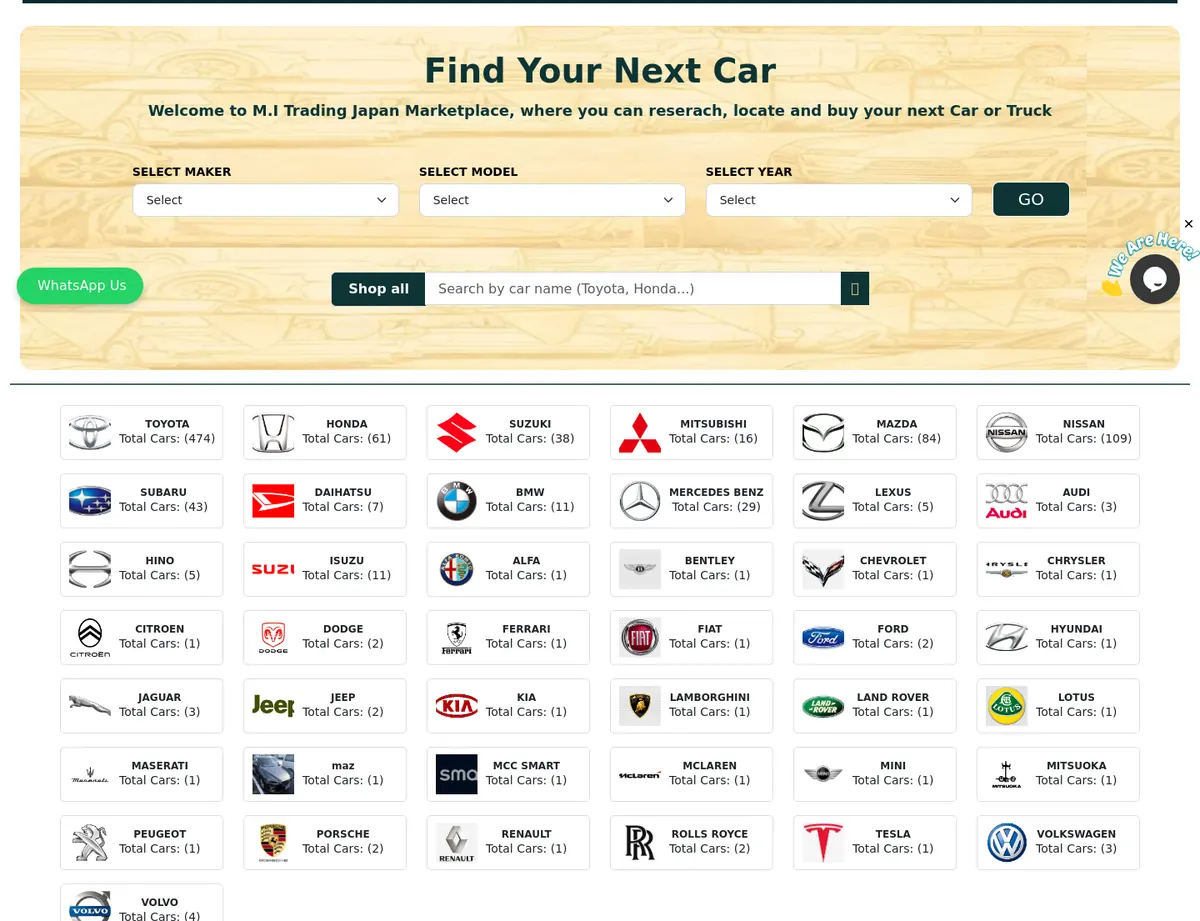Click the Audi rings logo
The width and height of the screenshot is (1200, 921).
pos(1006,501)
